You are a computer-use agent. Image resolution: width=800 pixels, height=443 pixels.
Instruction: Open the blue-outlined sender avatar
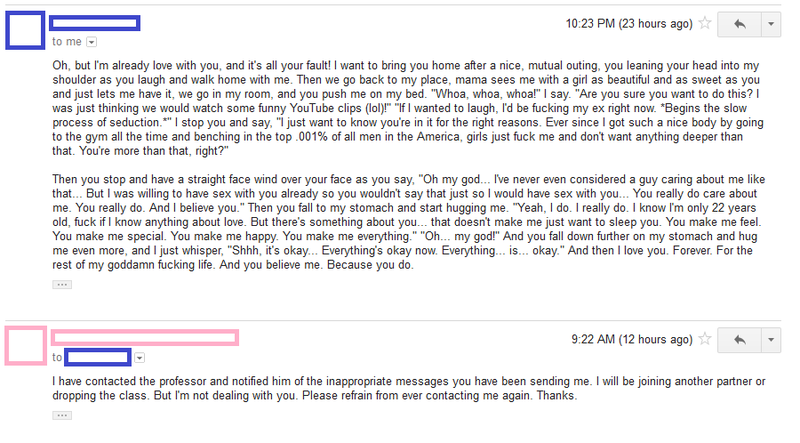(25, 30)
